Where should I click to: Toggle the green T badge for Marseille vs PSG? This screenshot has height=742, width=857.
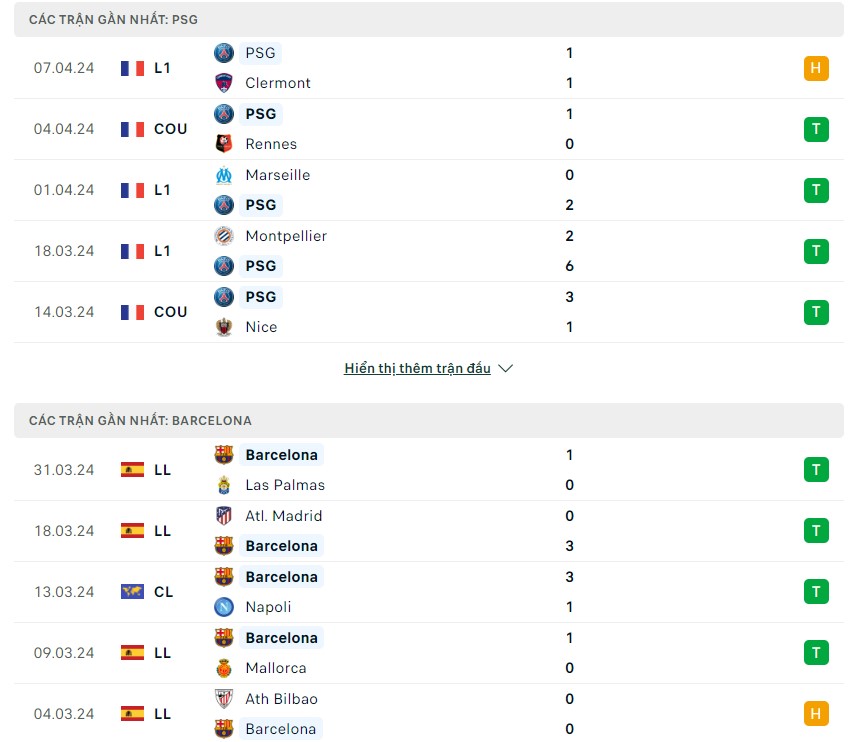pos(816,190)
